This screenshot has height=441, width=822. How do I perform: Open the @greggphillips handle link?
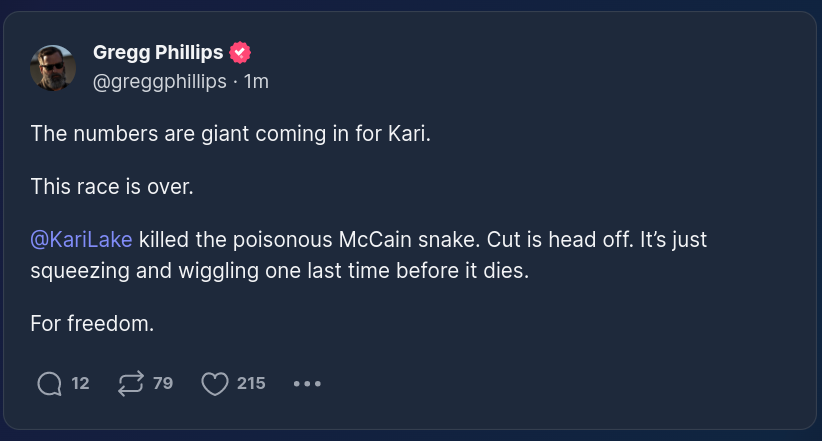[x=159, y=81]
